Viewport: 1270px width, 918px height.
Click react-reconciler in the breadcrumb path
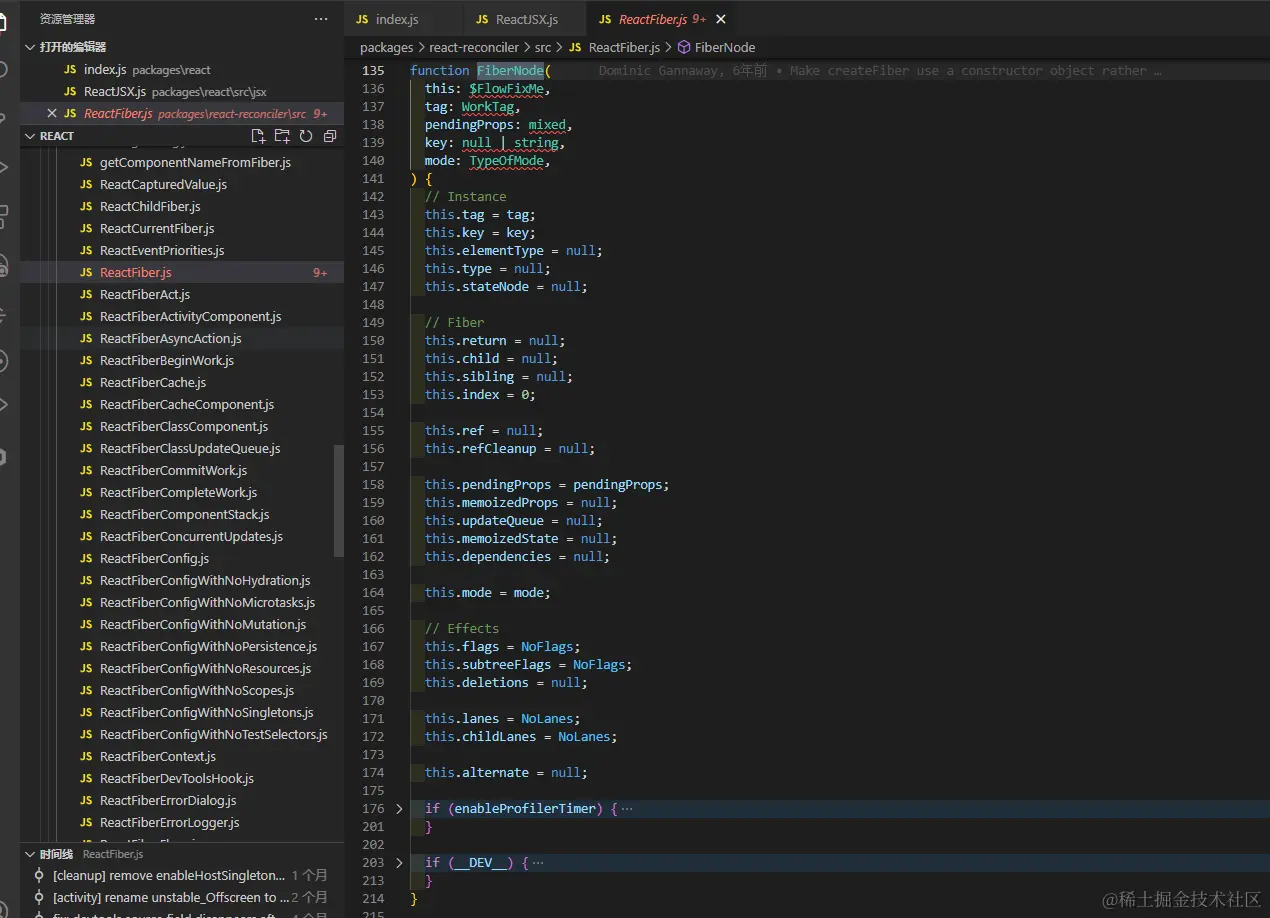[x=474, y=47]
